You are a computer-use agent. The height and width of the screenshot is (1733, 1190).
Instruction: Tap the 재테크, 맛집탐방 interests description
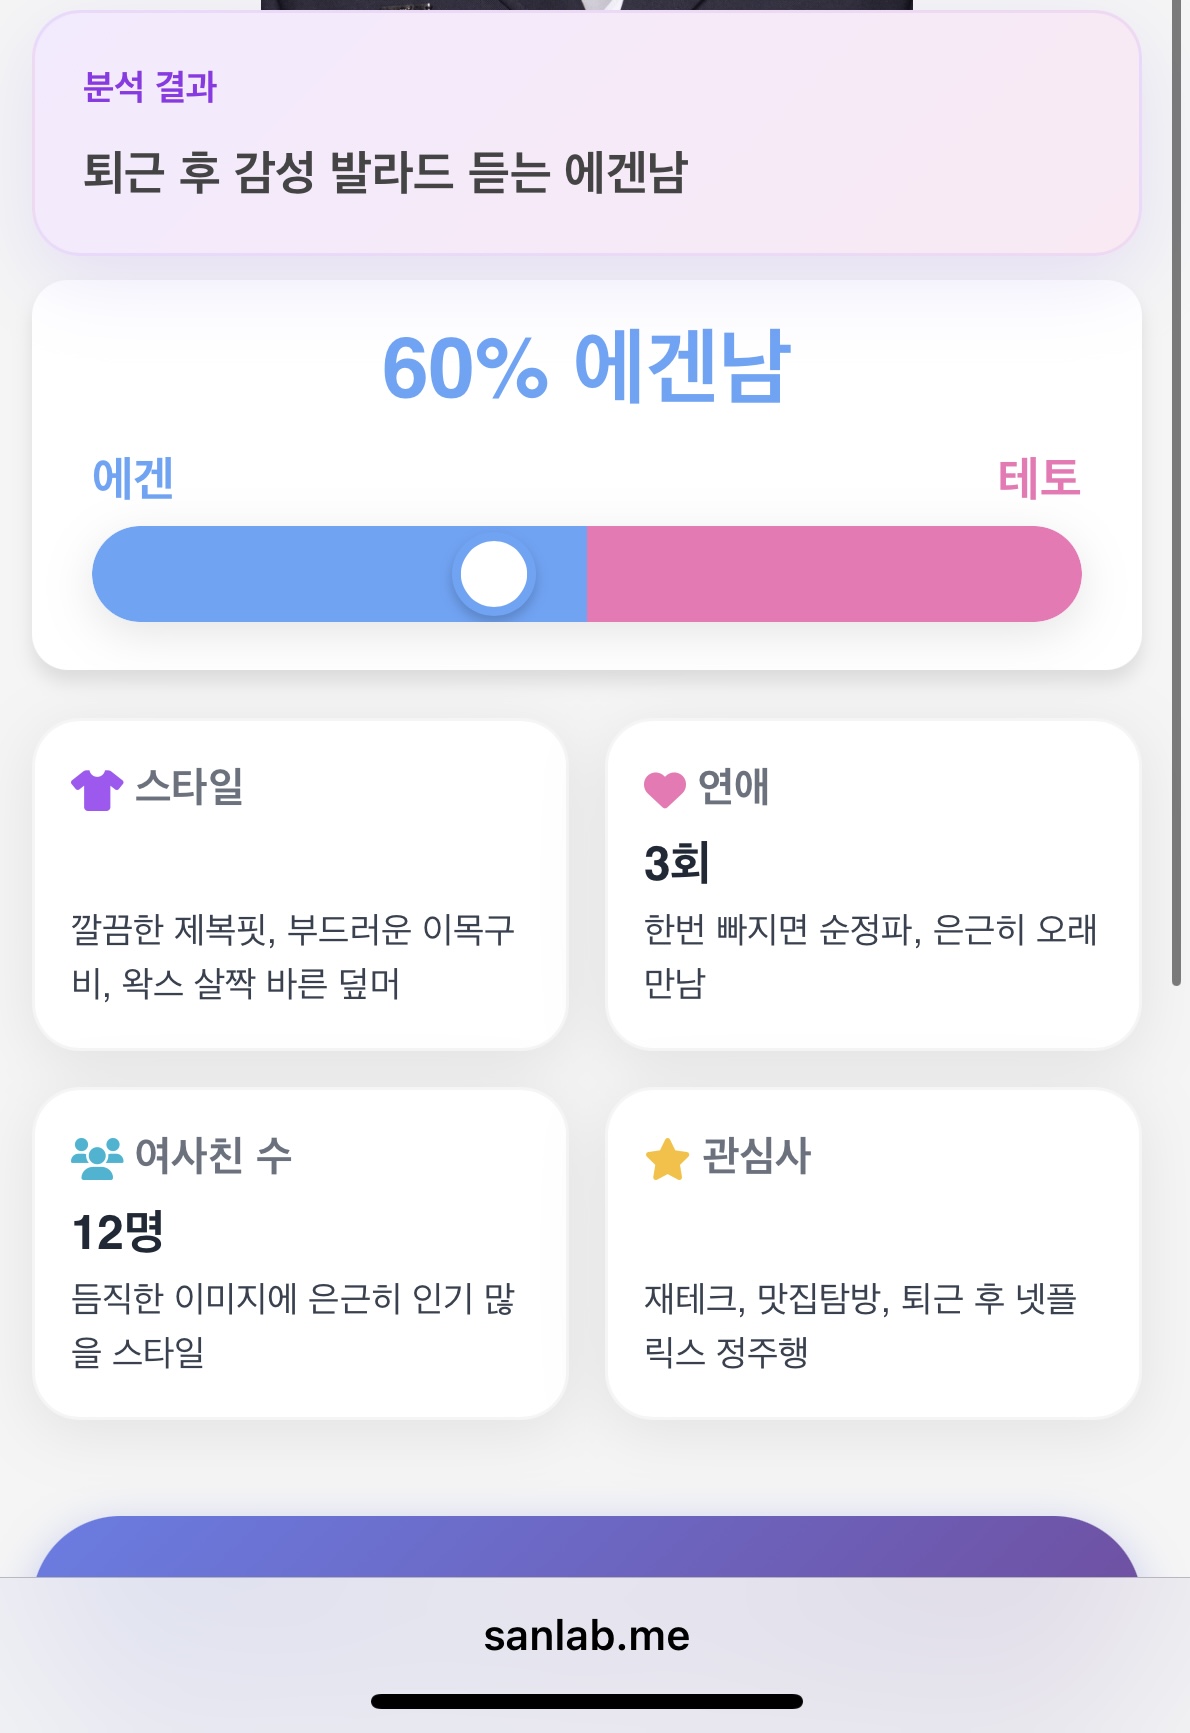point(860,1325)
